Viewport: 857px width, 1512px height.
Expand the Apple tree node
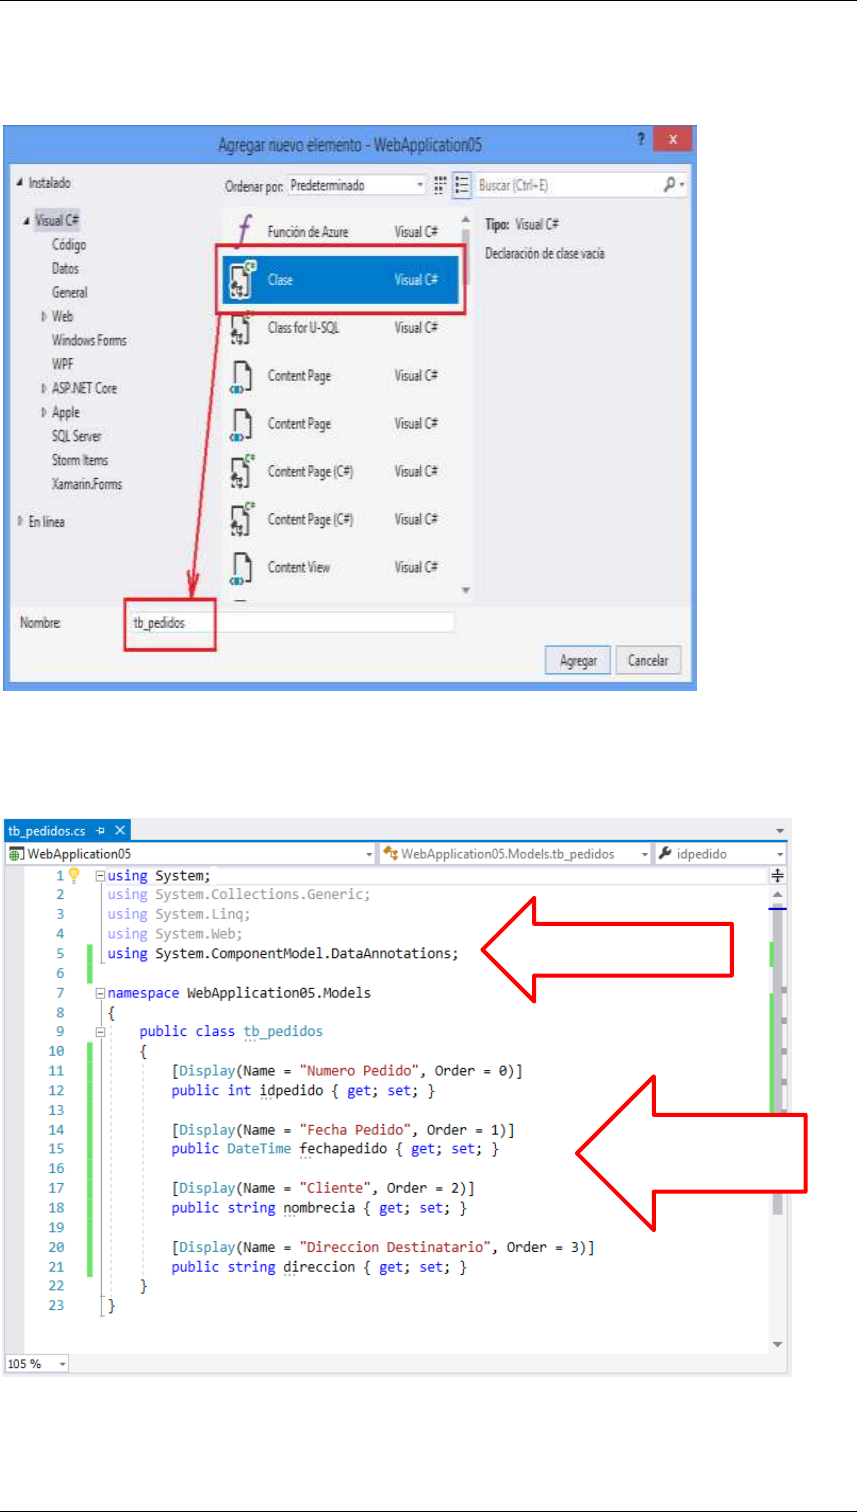coord(44,412)
